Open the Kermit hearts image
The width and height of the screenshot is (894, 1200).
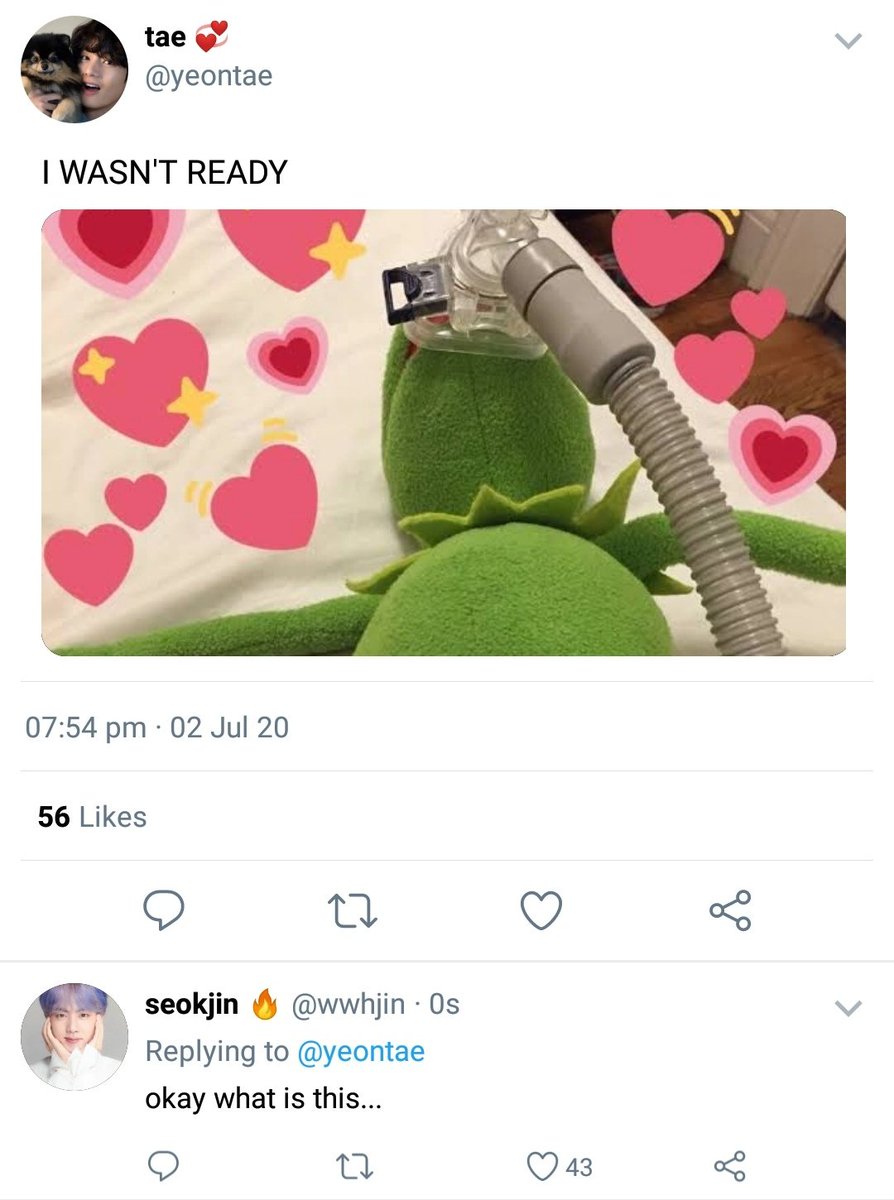[443, 432]
